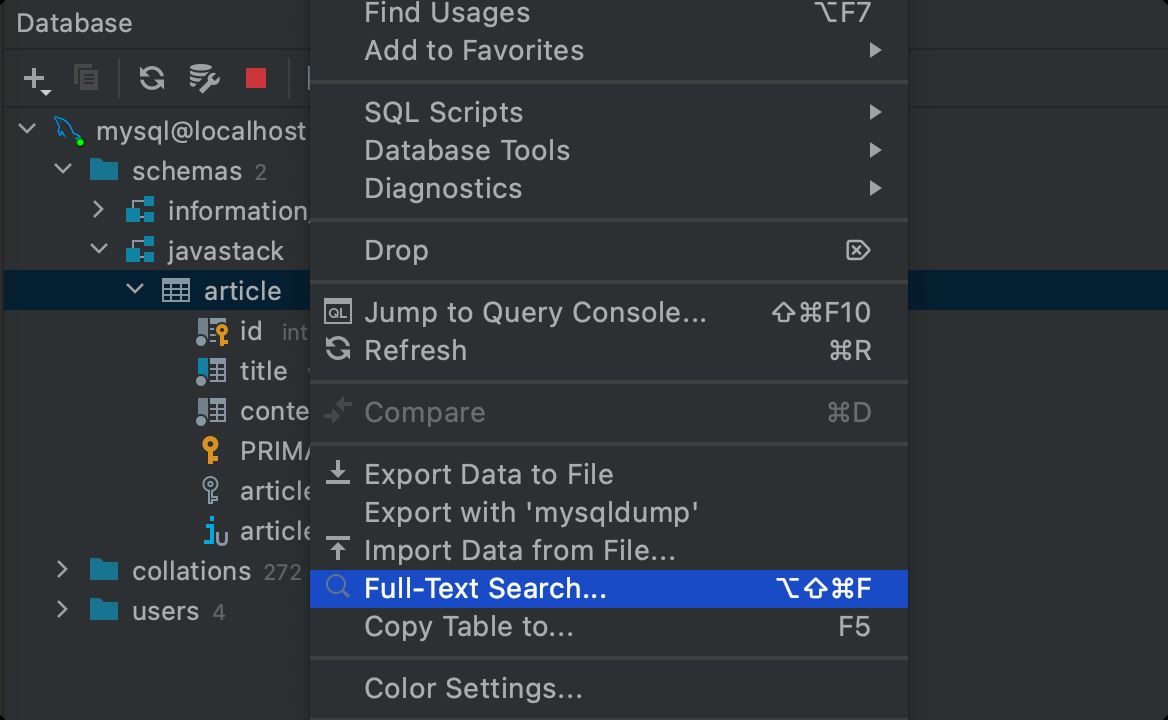Click the PRIMARY key icon in tree
The height and width of the screenshot is (720, 1168).
(211, 451)
